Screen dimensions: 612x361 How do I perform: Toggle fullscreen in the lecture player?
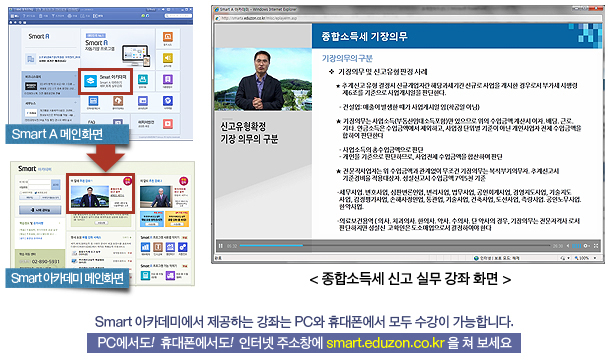pyautogui.click(x=596, y=246)
